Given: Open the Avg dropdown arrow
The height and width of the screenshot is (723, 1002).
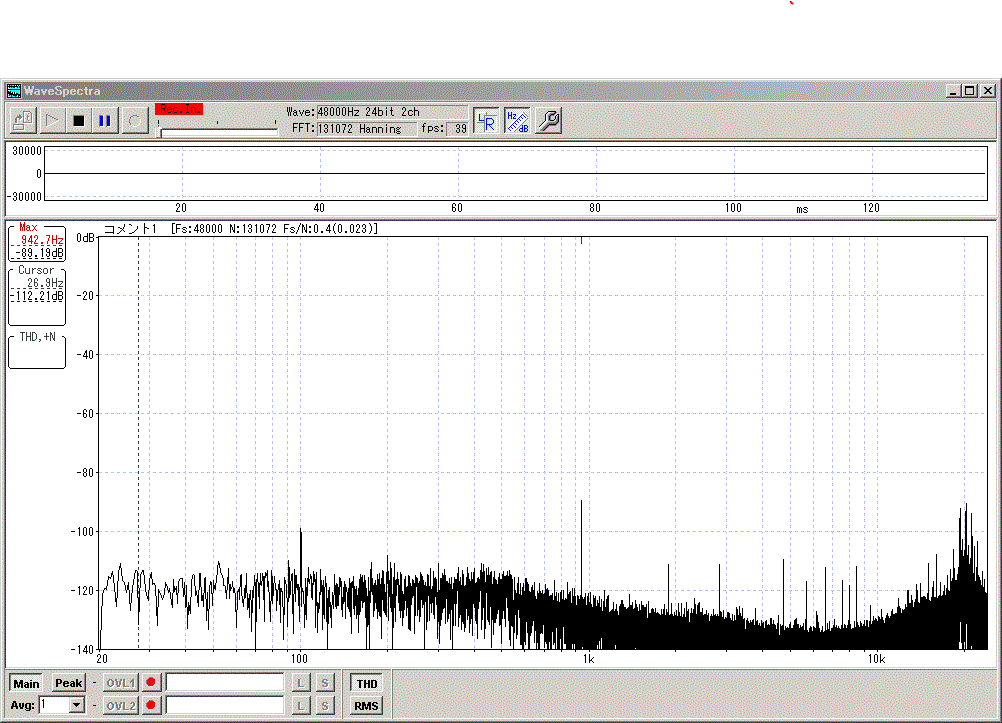Looking at the screenshot, I should tap(77, 705).
